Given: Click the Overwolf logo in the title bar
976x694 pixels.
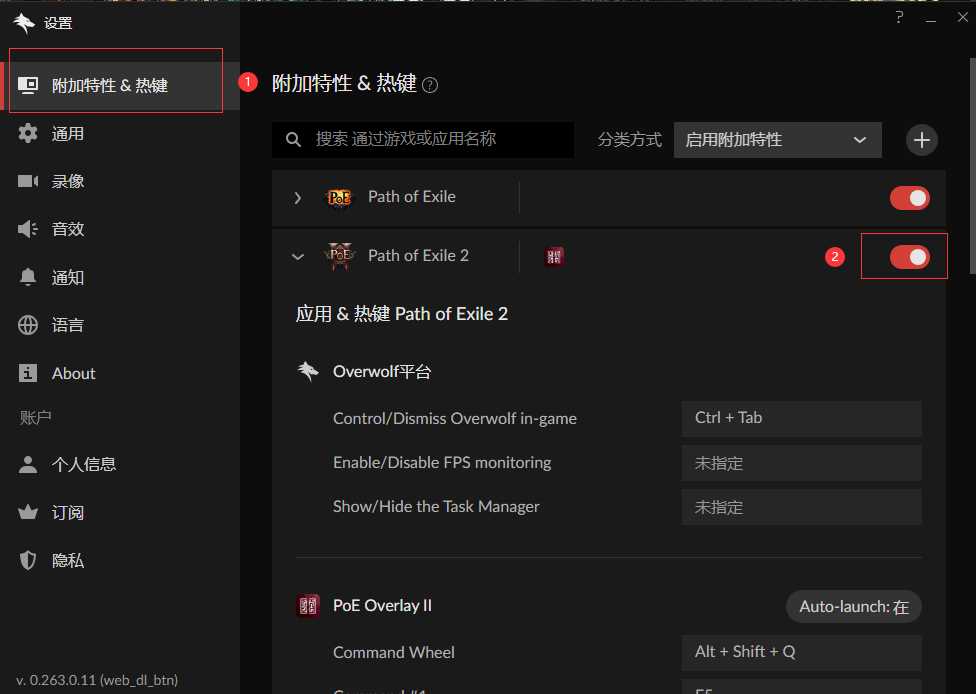Looking at the screenshot, I should [x=24, y=20].
